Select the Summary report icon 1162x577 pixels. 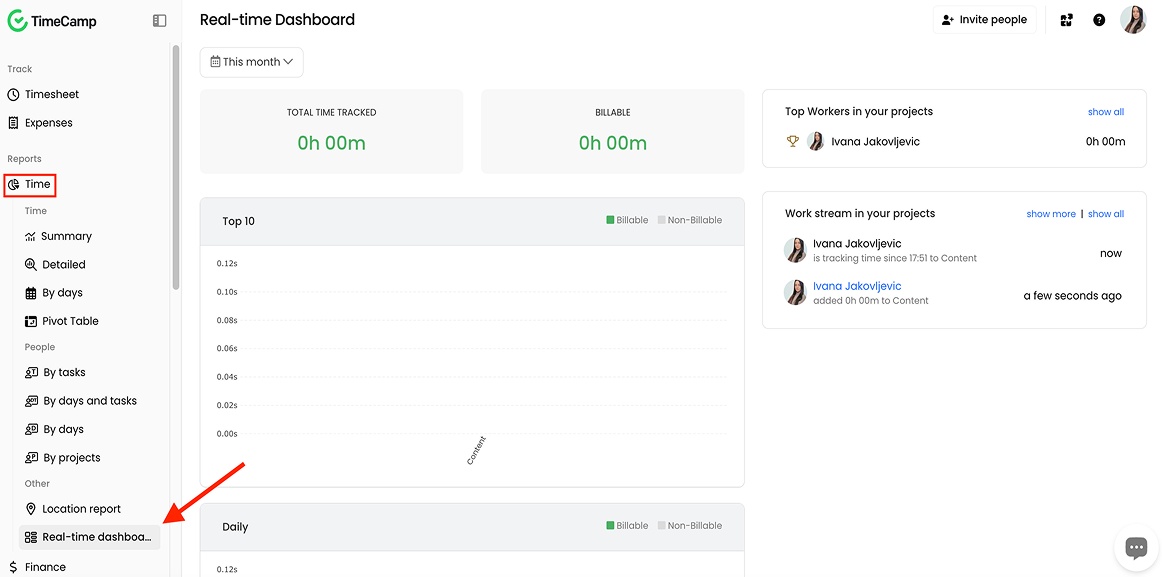point(31,236)
